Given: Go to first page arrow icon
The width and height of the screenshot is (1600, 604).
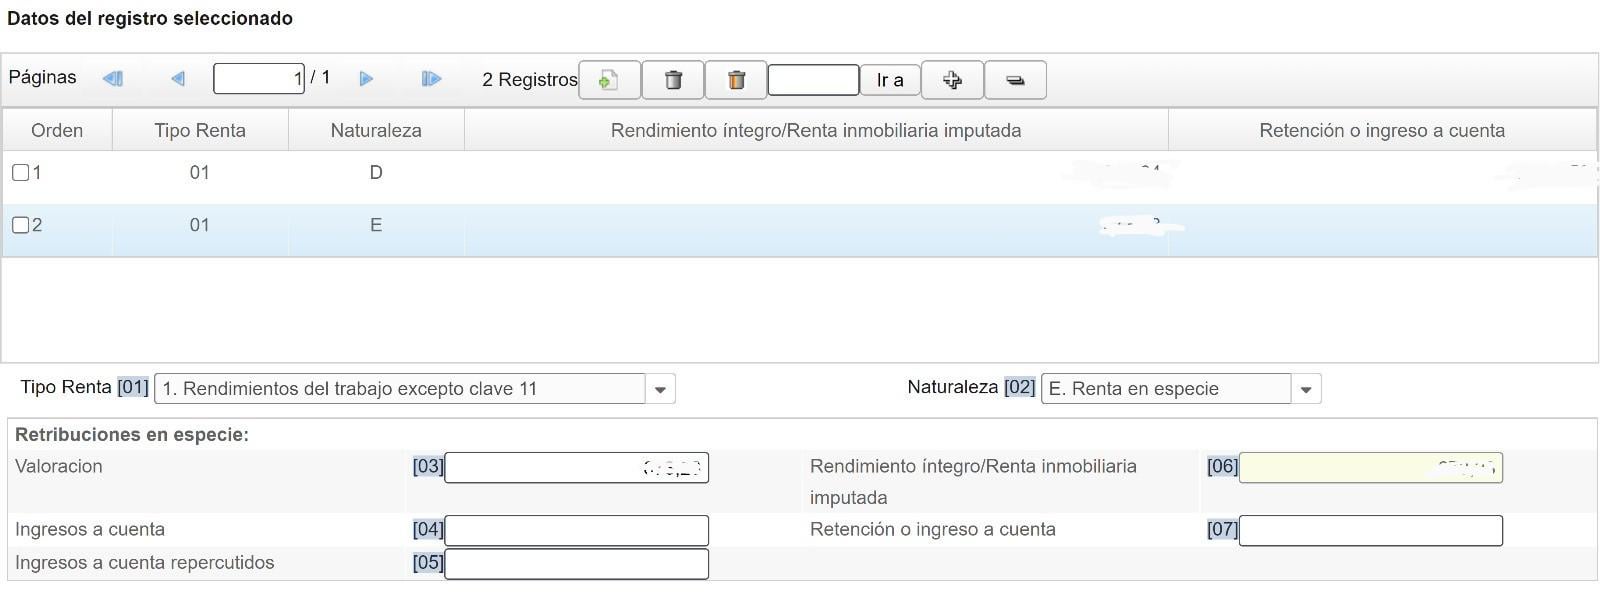Looking at the screenshot, I should [113, 79].
